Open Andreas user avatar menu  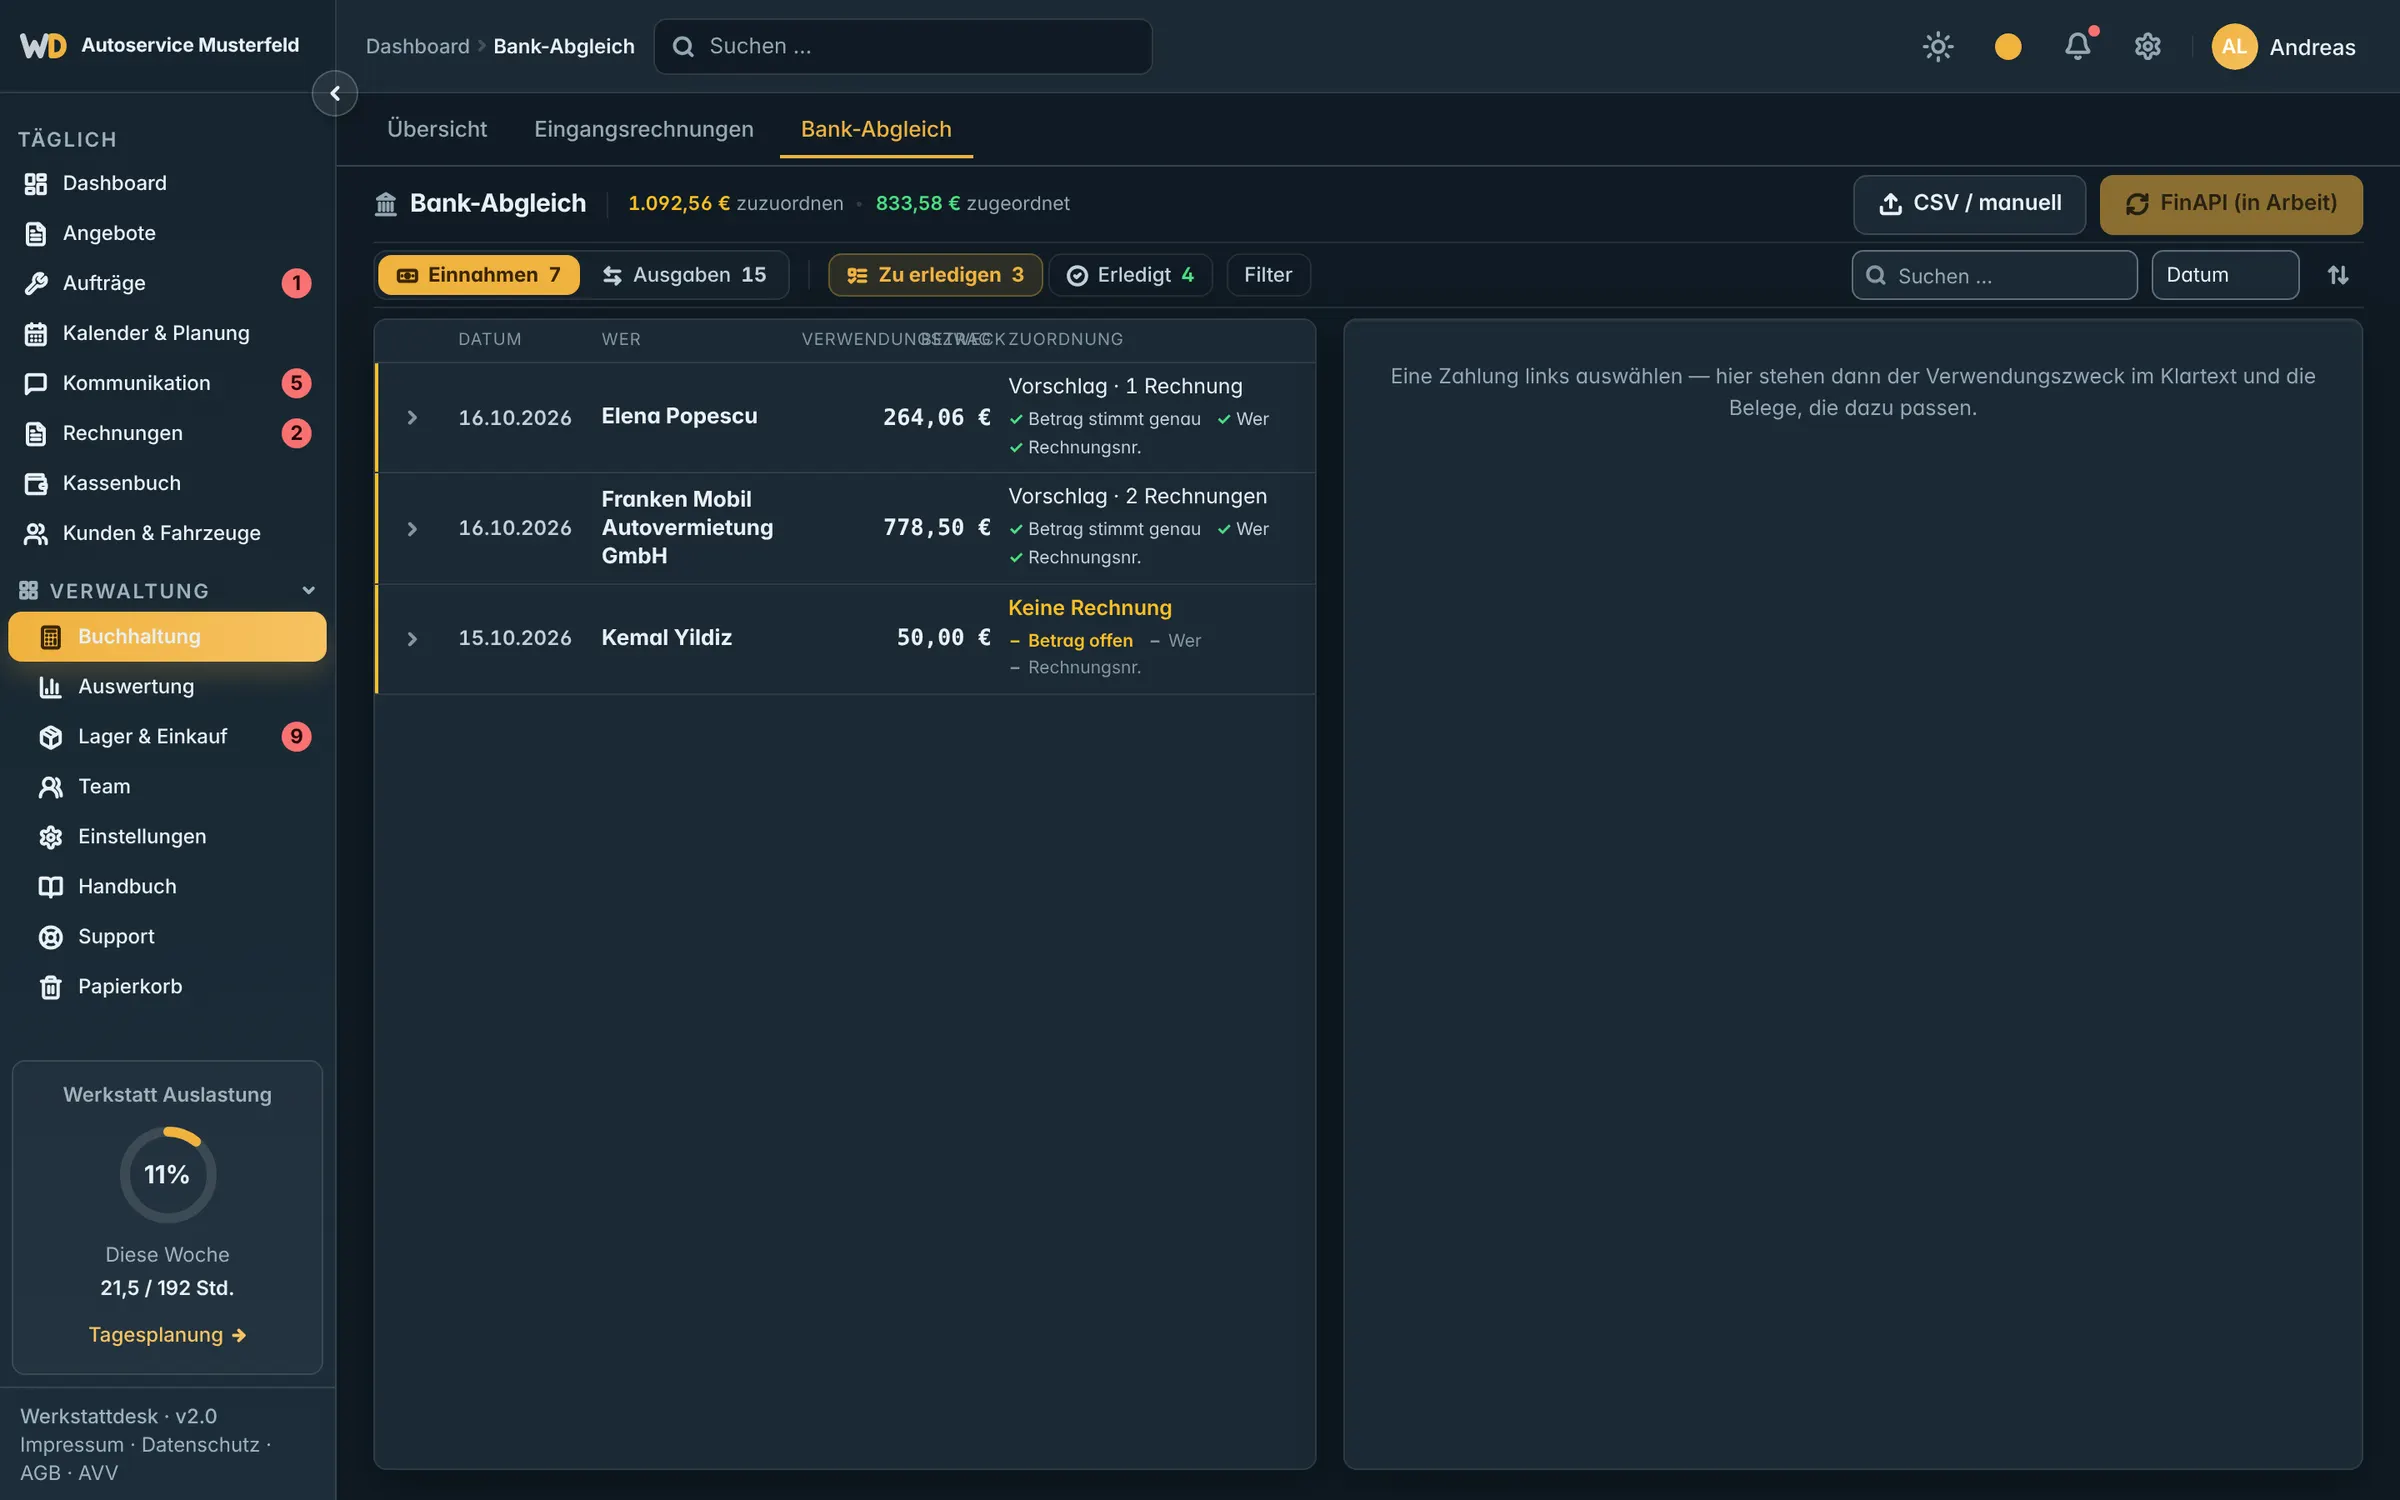2284,47
